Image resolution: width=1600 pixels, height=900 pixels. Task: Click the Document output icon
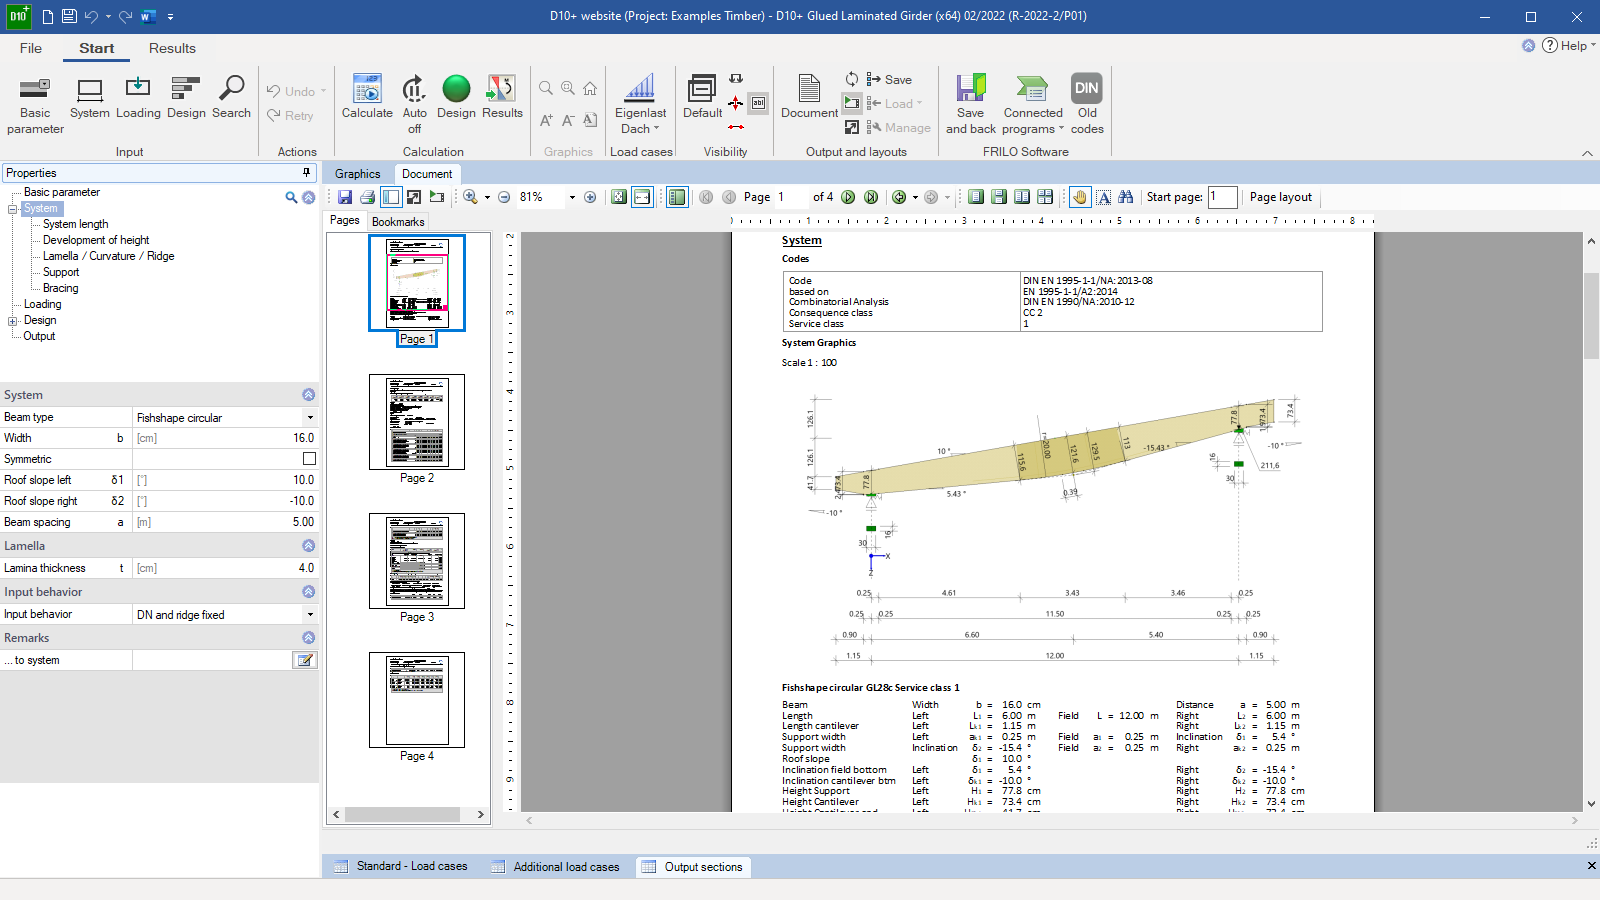click(x=809, y=98)
